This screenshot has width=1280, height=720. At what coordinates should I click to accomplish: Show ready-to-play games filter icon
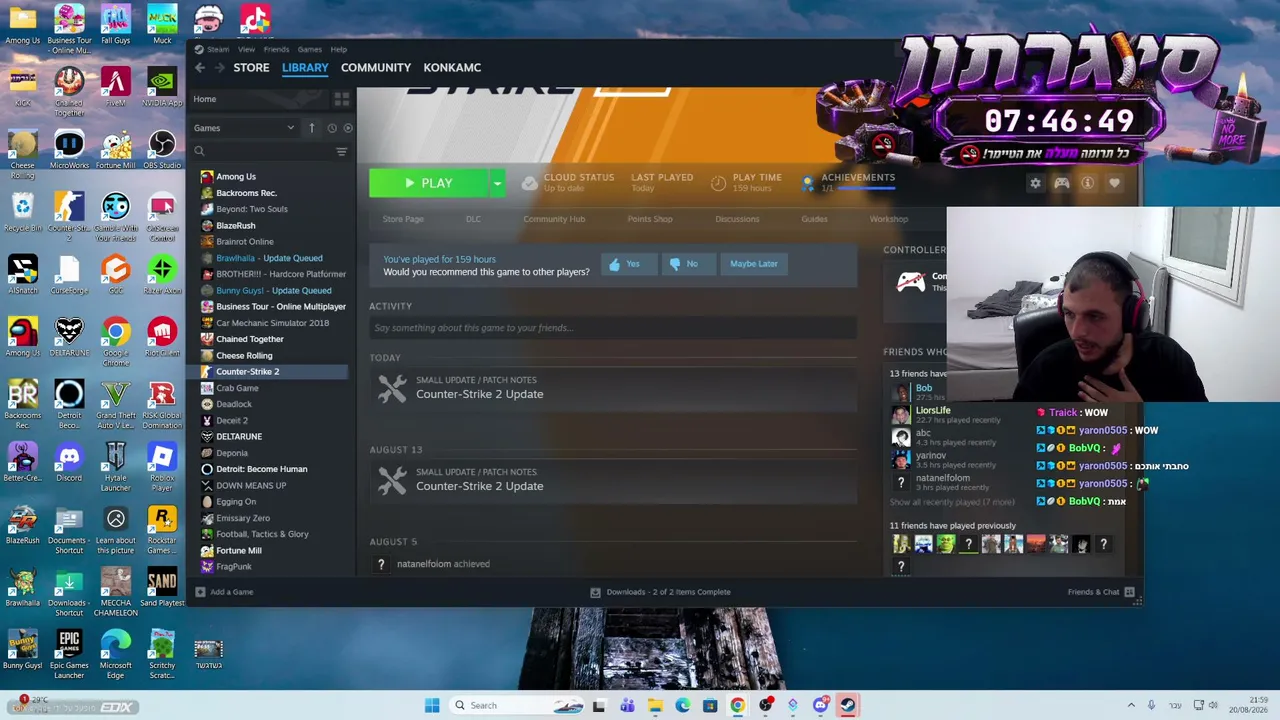(348, 128)
